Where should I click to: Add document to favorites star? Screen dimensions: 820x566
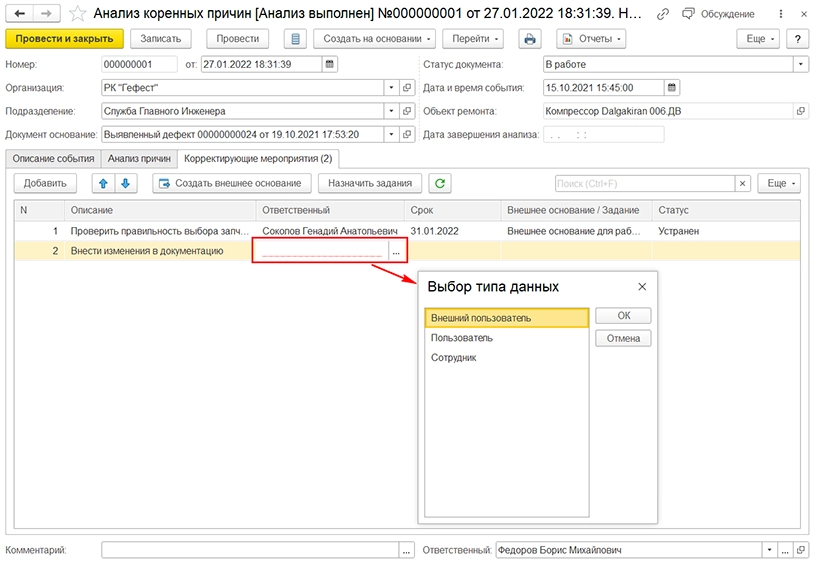77,14
